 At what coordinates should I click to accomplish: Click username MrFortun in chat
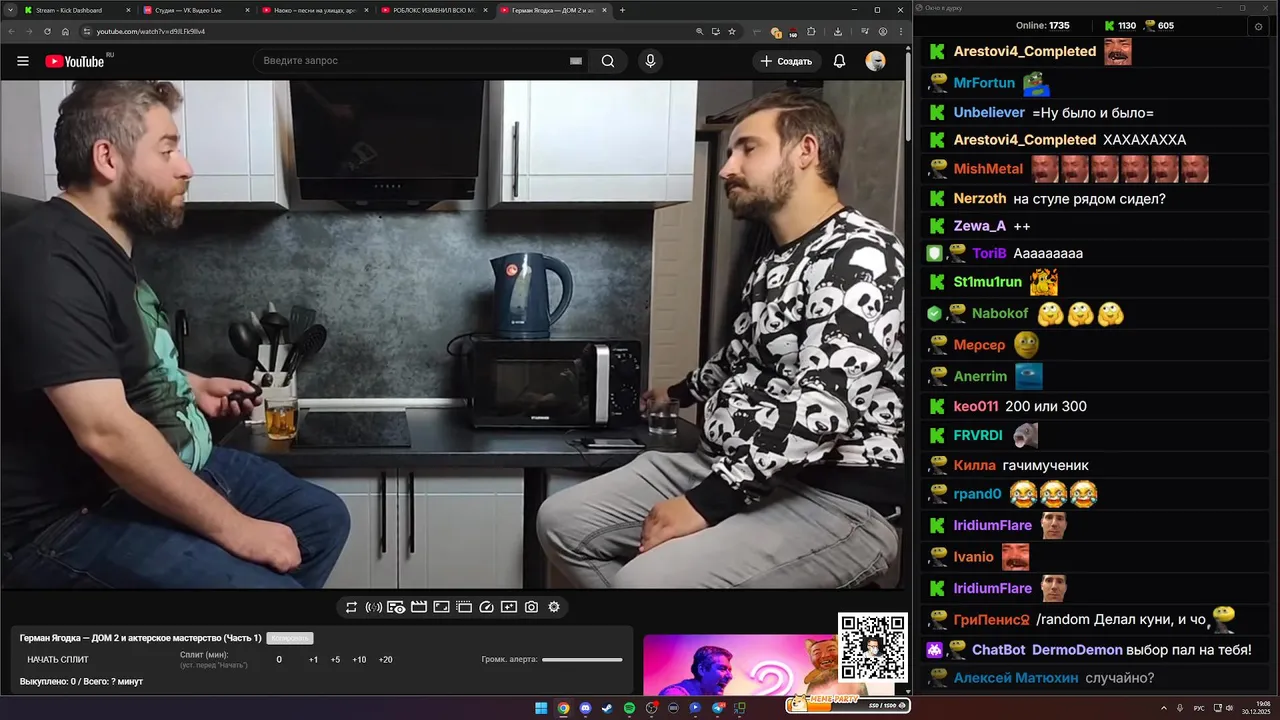(984, 83)
